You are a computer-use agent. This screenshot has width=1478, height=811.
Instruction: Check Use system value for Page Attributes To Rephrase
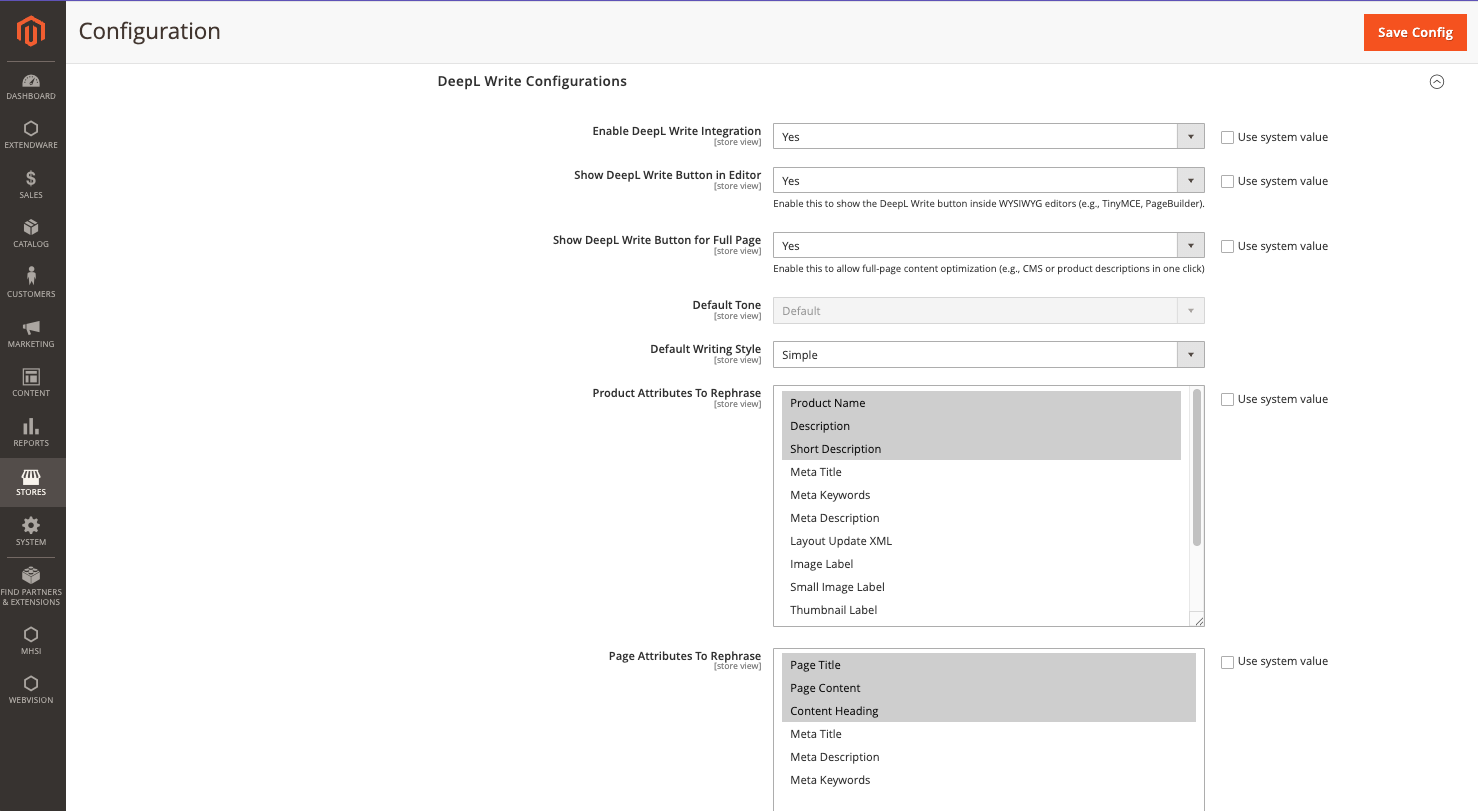tap(1227, 661)
